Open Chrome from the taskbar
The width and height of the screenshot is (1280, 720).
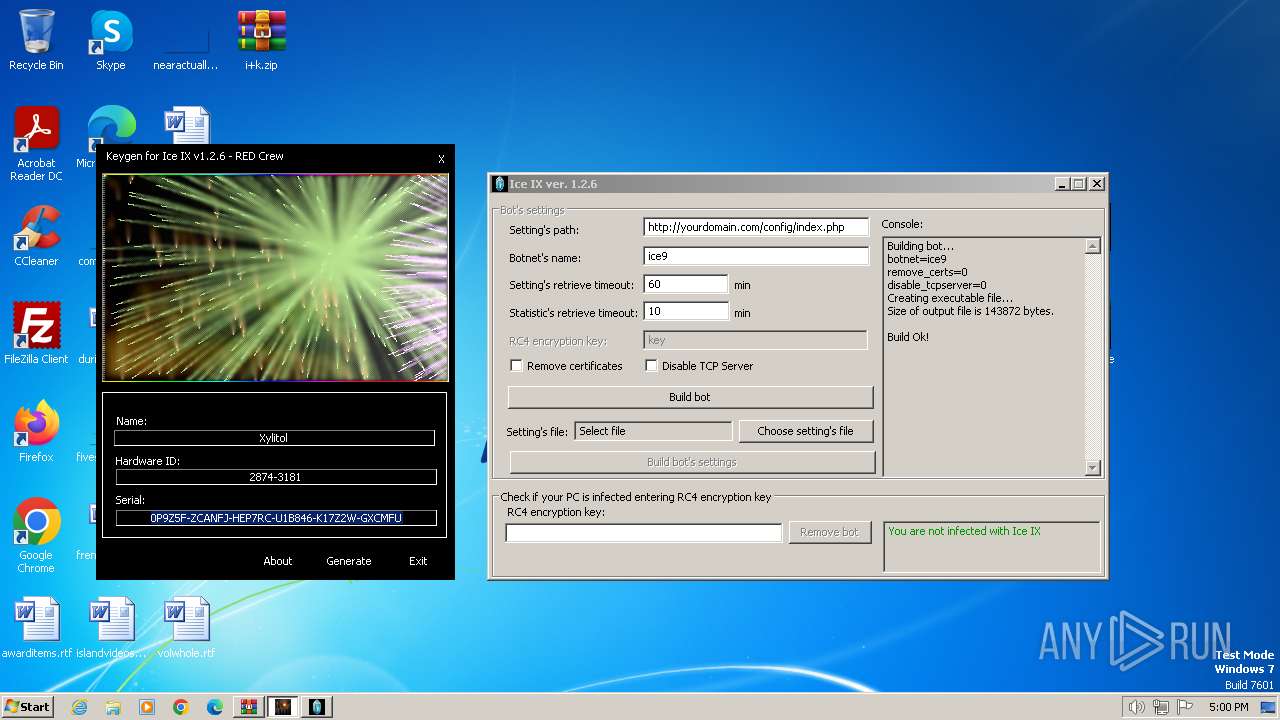[x=181, y=707]
